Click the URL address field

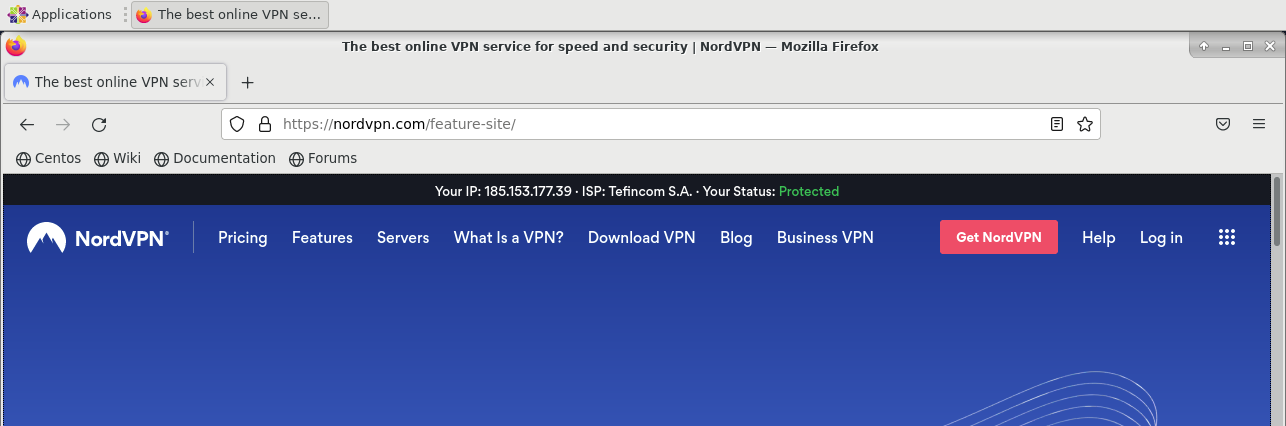pos(650,124)
